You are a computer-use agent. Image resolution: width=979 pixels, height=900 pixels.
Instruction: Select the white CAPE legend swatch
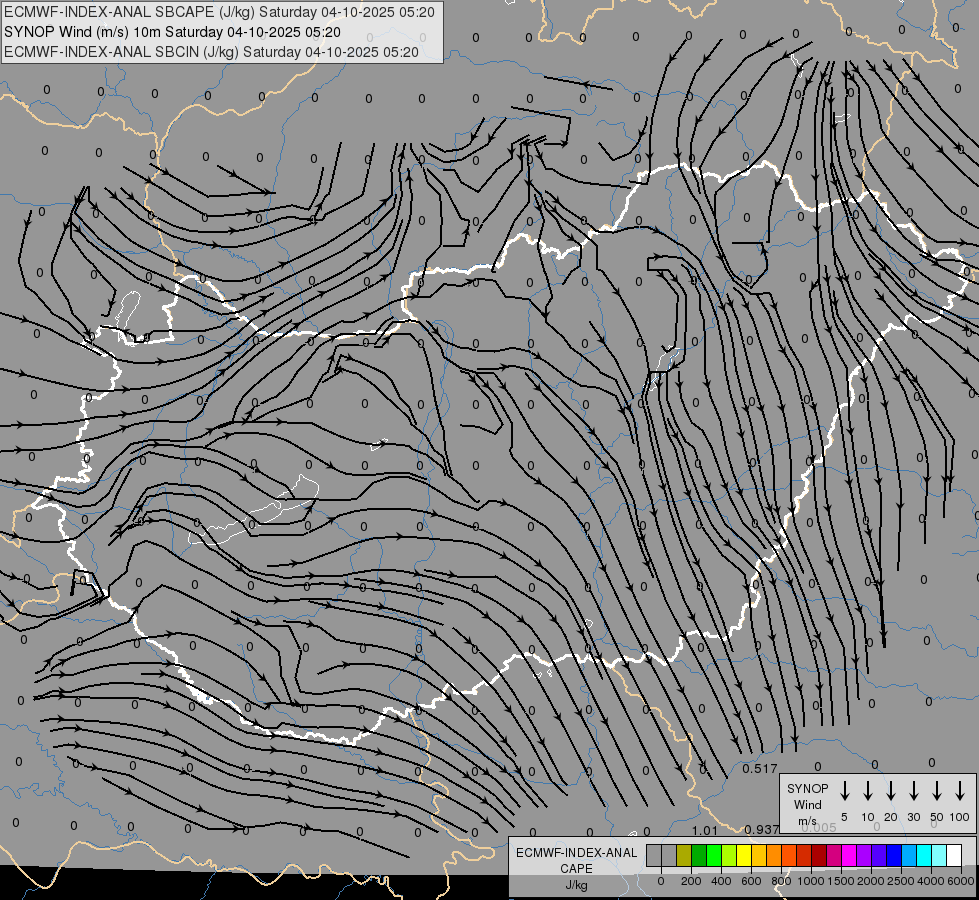[954, 856]
